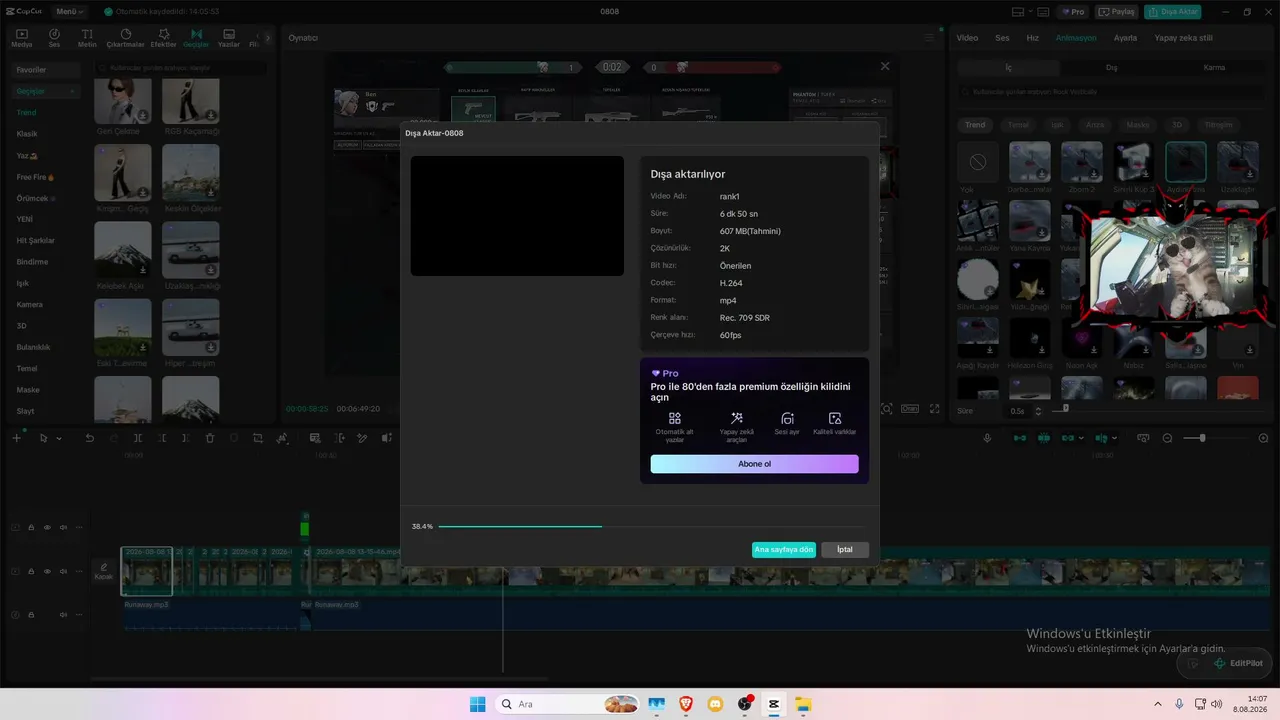Open the Çıkartmalar stickers panel
Screen dimensions: 1280x720
pyautogui.click(x=126, y=38)
